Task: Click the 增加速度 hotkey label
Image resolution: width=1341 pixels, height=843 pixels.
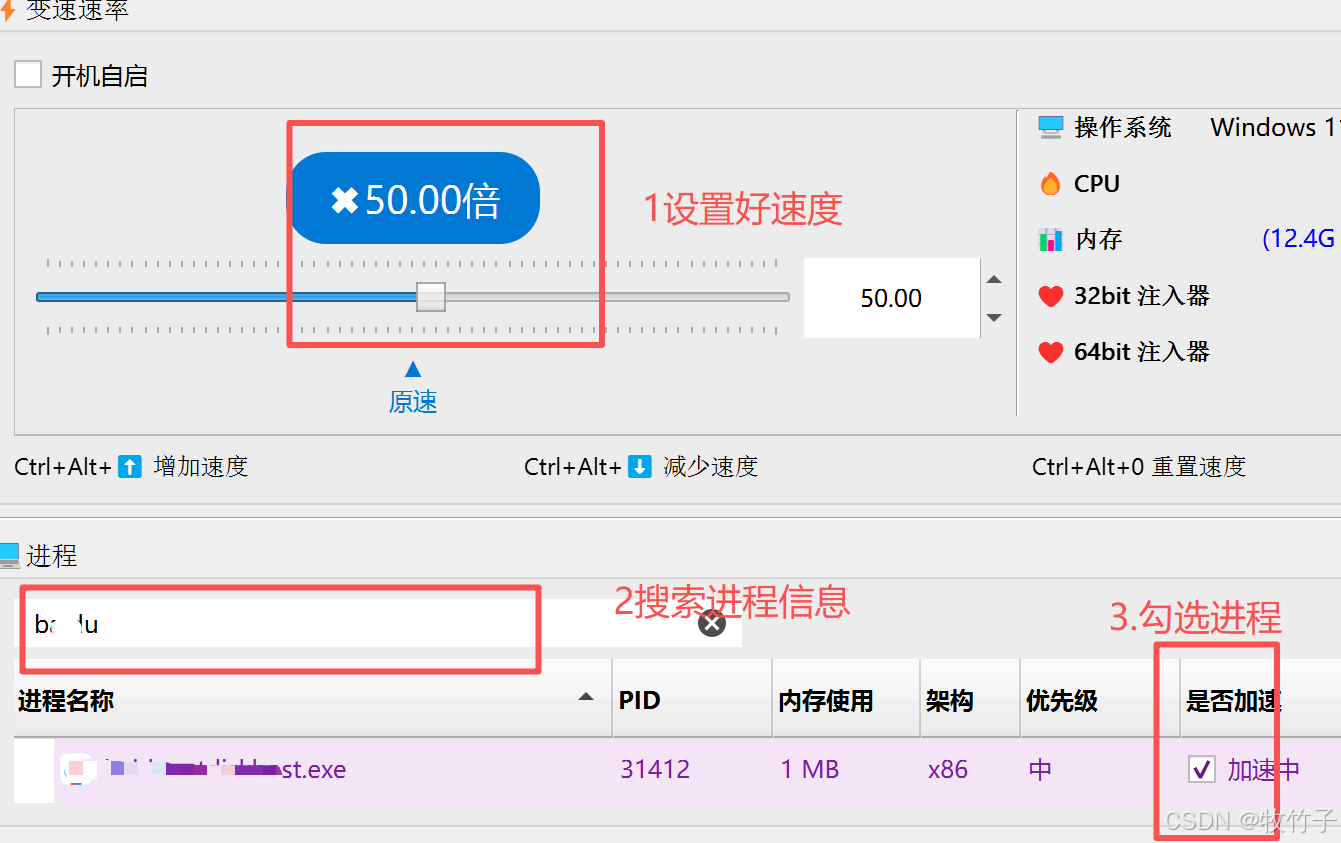Action: point(200,466)
